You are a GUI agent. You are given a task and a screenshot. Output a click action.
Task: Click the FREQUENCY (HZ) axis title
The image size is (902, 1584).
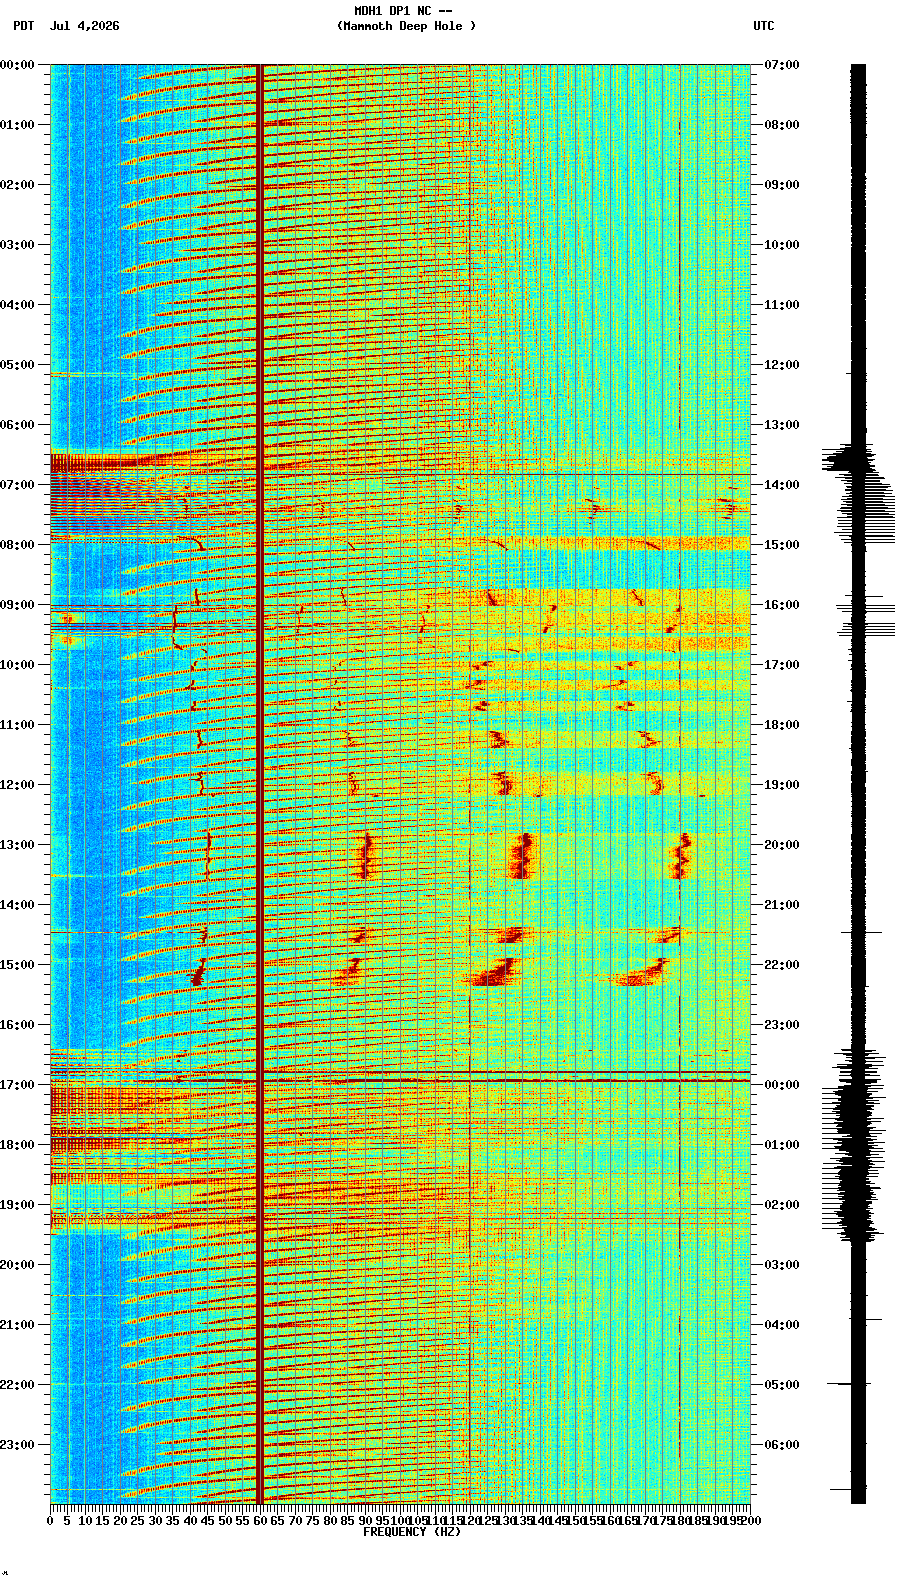(412, 1532)
